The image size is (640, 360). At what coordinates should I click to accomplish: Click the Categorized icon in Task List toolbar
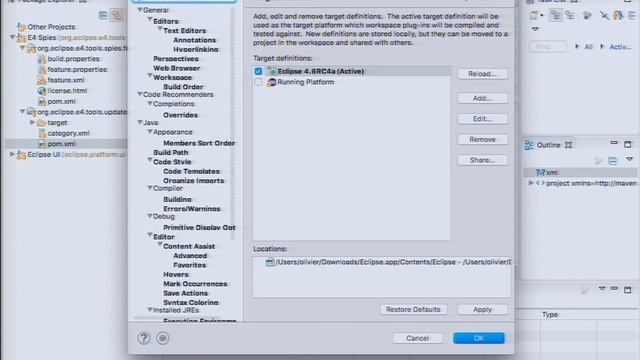click(x=556, y=16)
